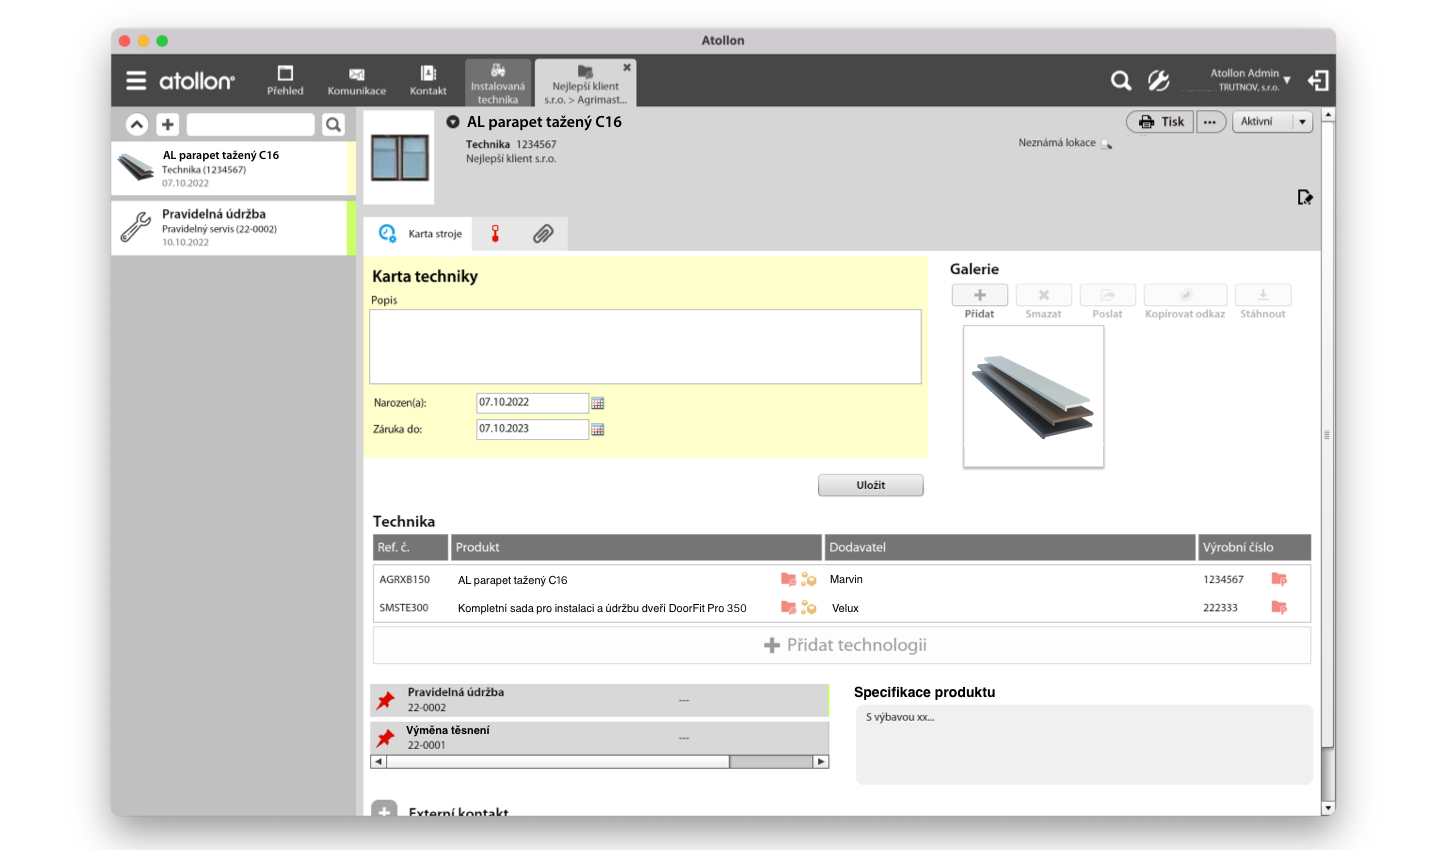
Task: Switch to Karta stroje tab
Action: coord(418,234)
